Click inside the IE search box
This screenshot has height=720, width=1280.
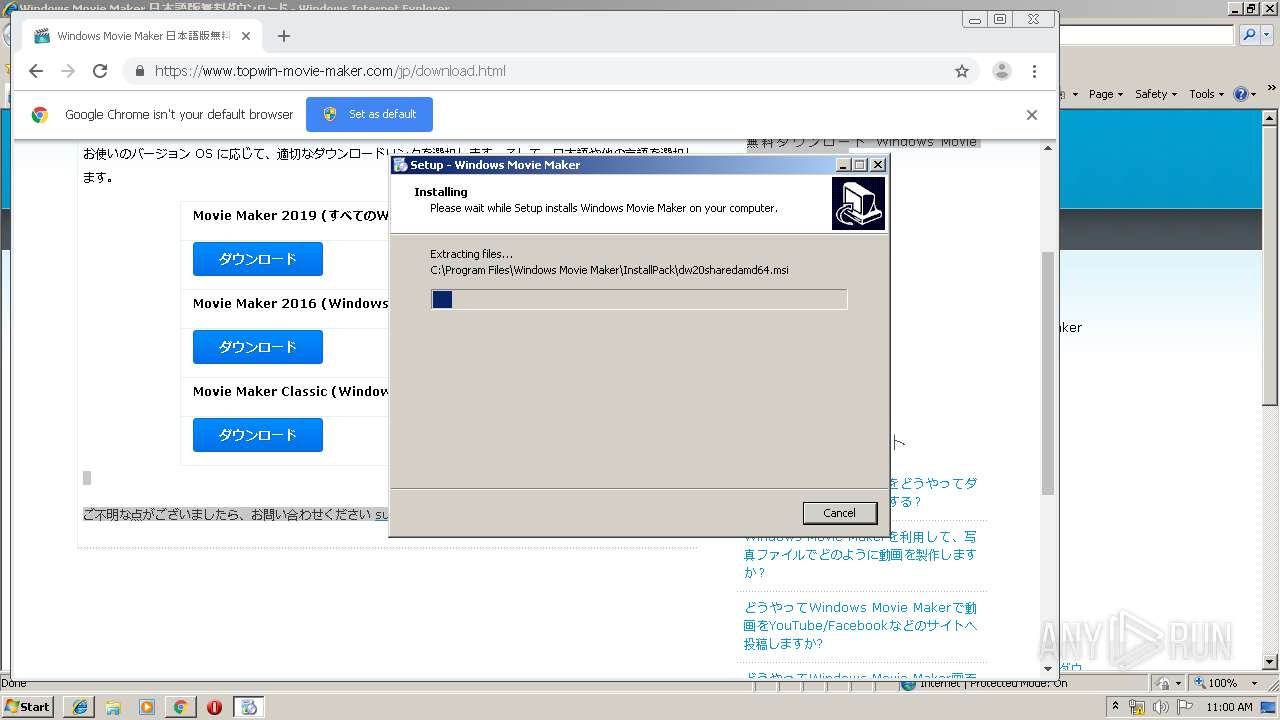click(1146, 35)
